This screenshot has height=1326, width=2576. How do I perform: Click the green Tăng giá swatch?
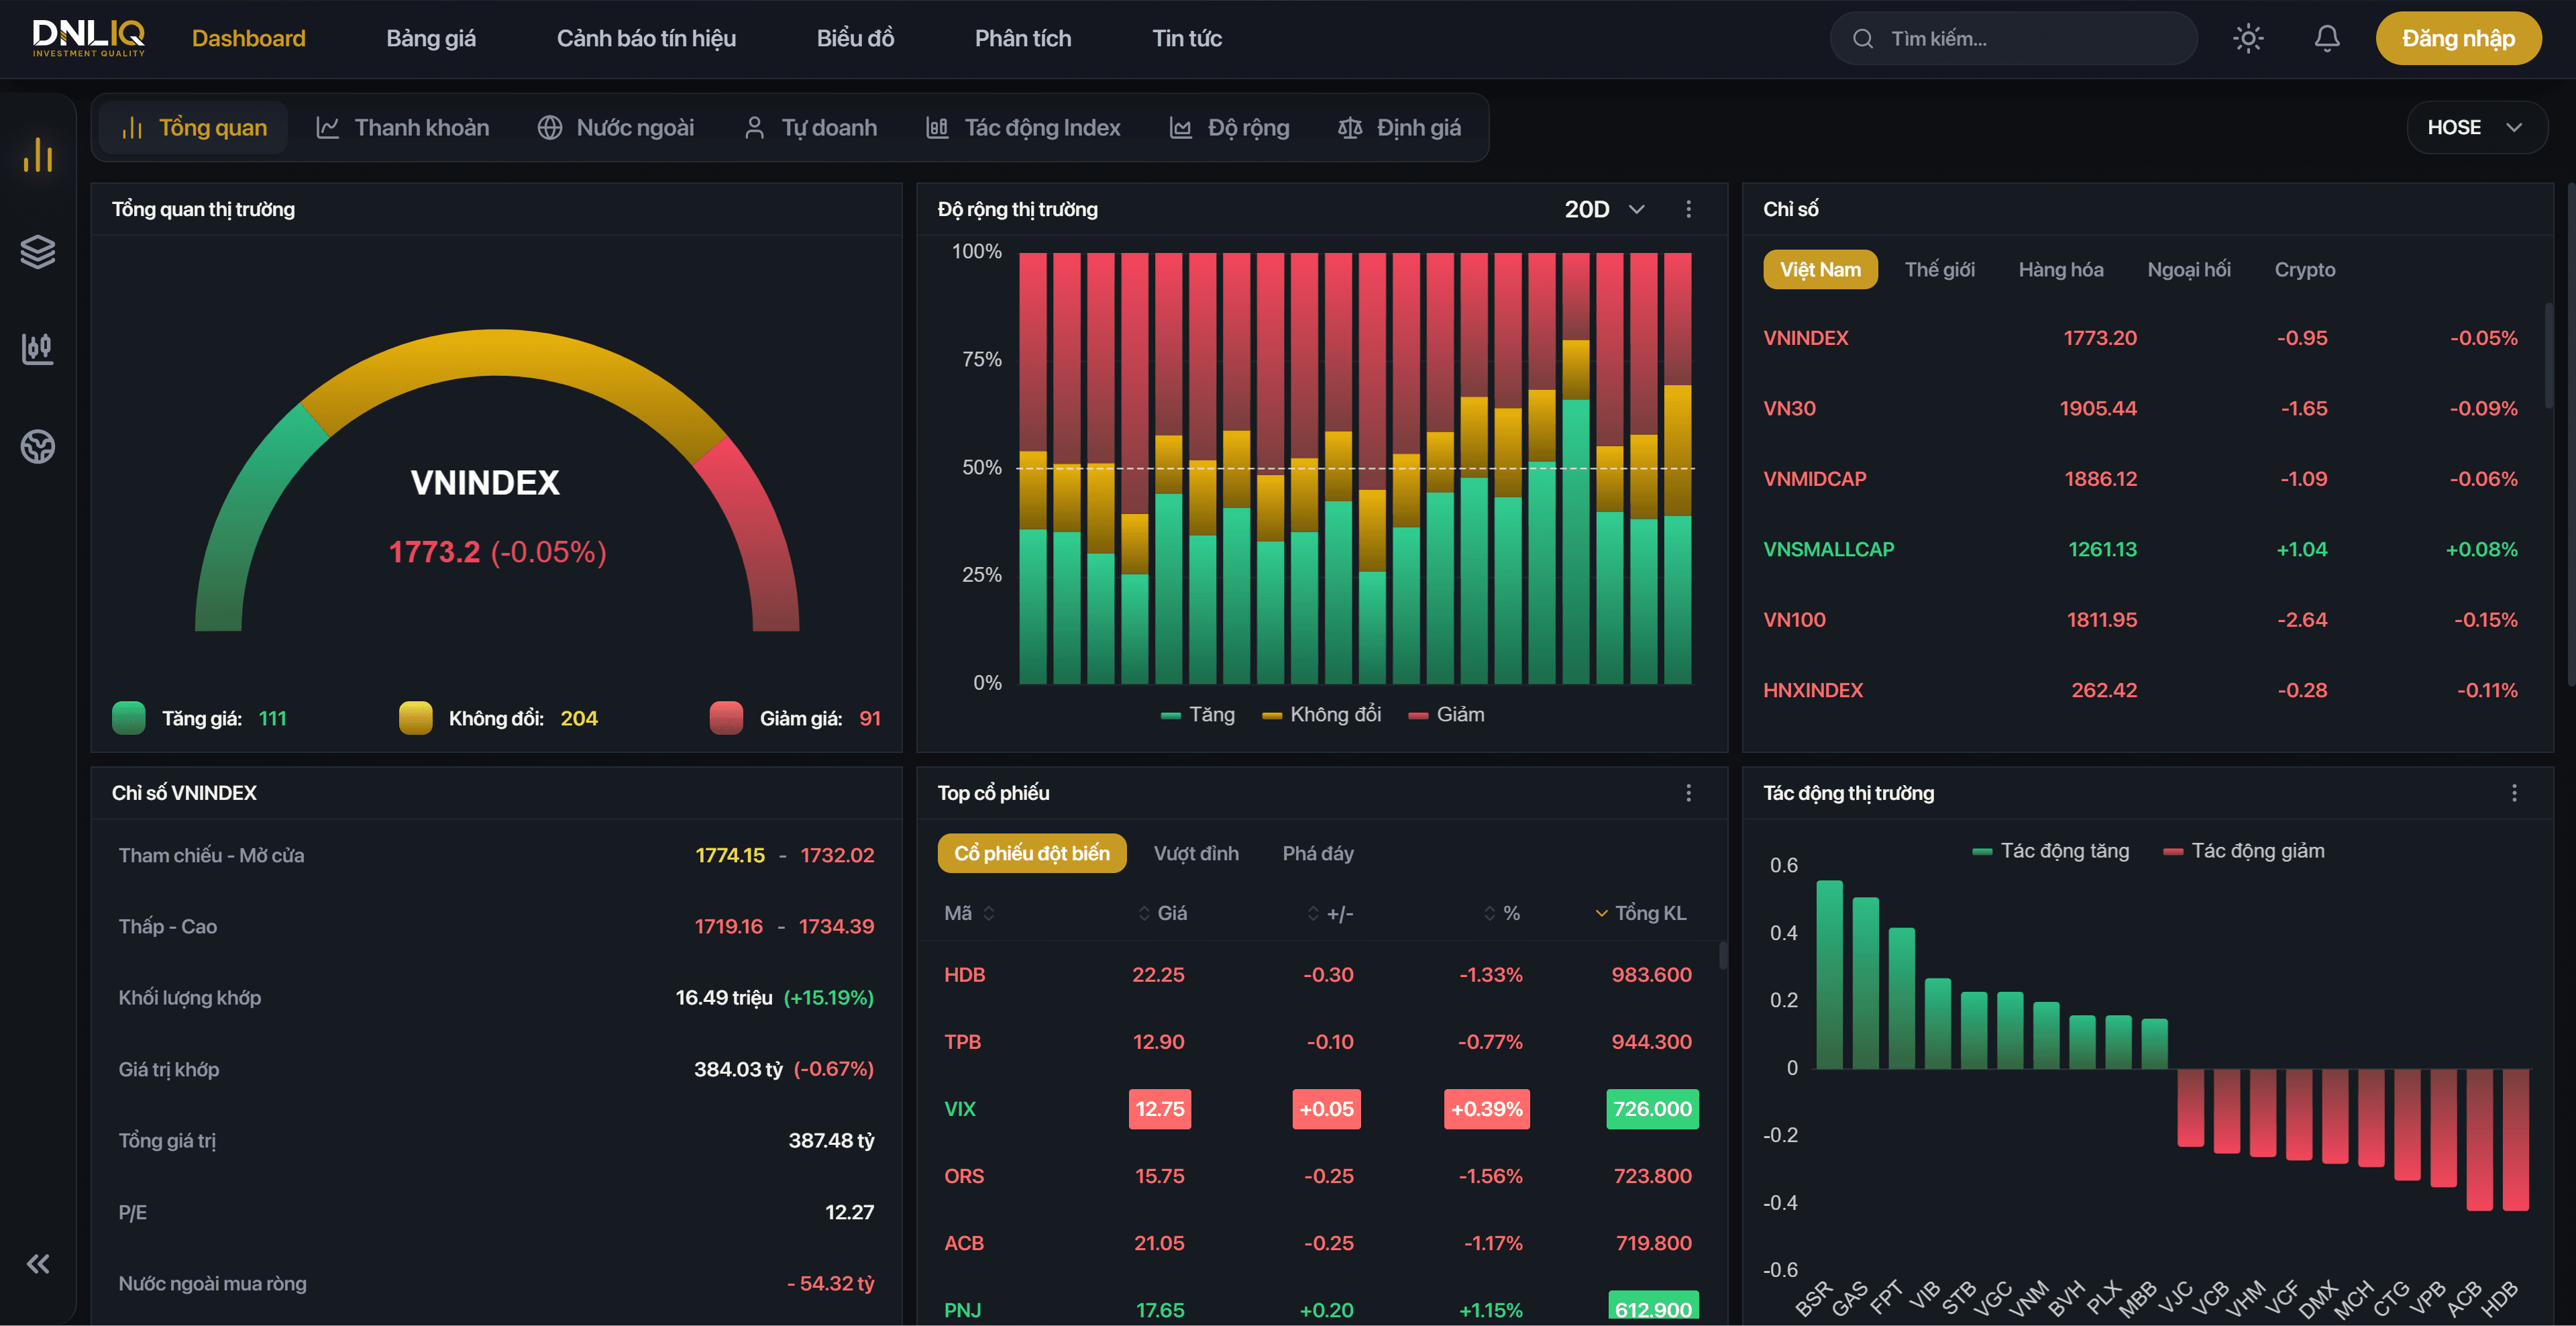(x=129, y=718)
